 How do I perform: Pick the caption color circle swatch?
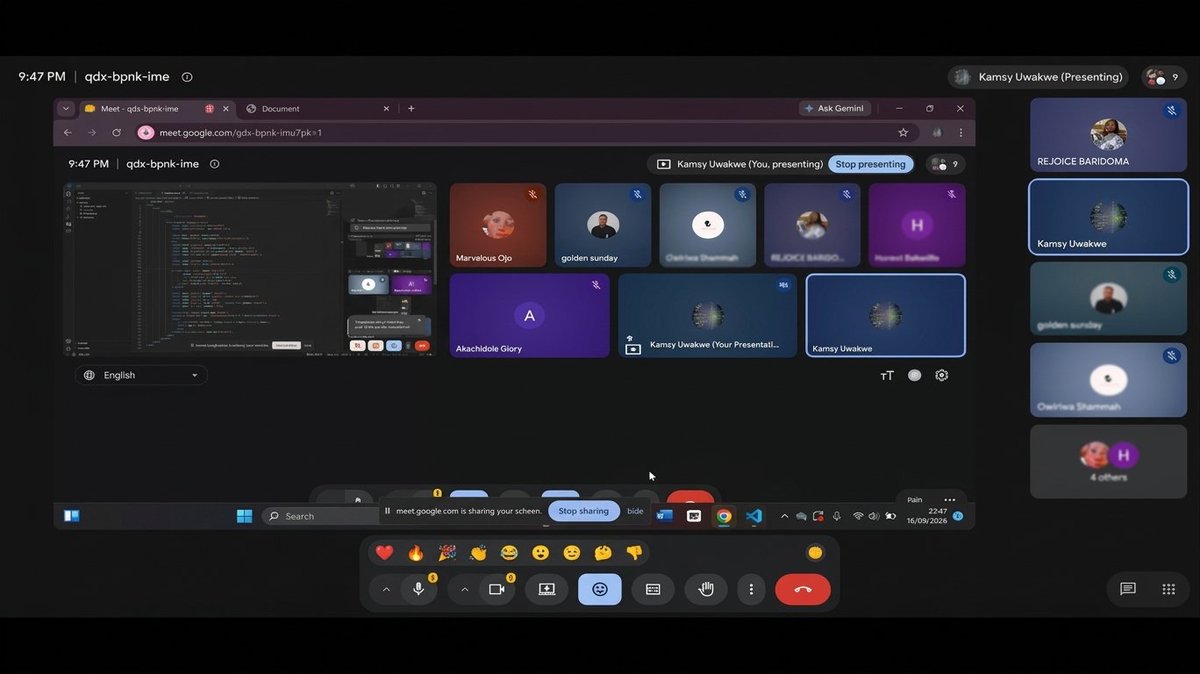pyautogui.click(x=914, y=375)
